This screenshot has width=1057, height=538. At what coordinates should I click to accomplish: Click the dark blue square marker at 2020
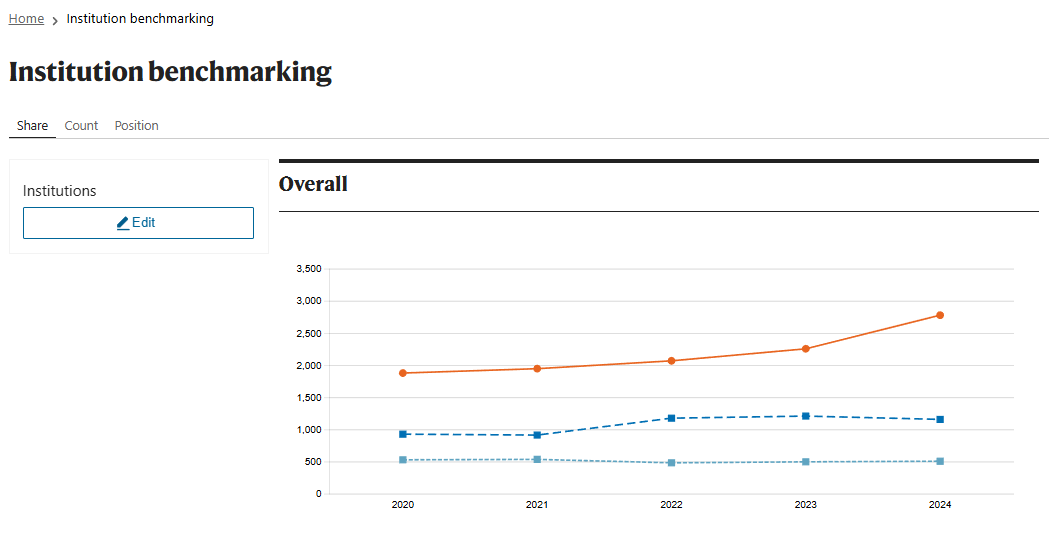click(403, 434)
